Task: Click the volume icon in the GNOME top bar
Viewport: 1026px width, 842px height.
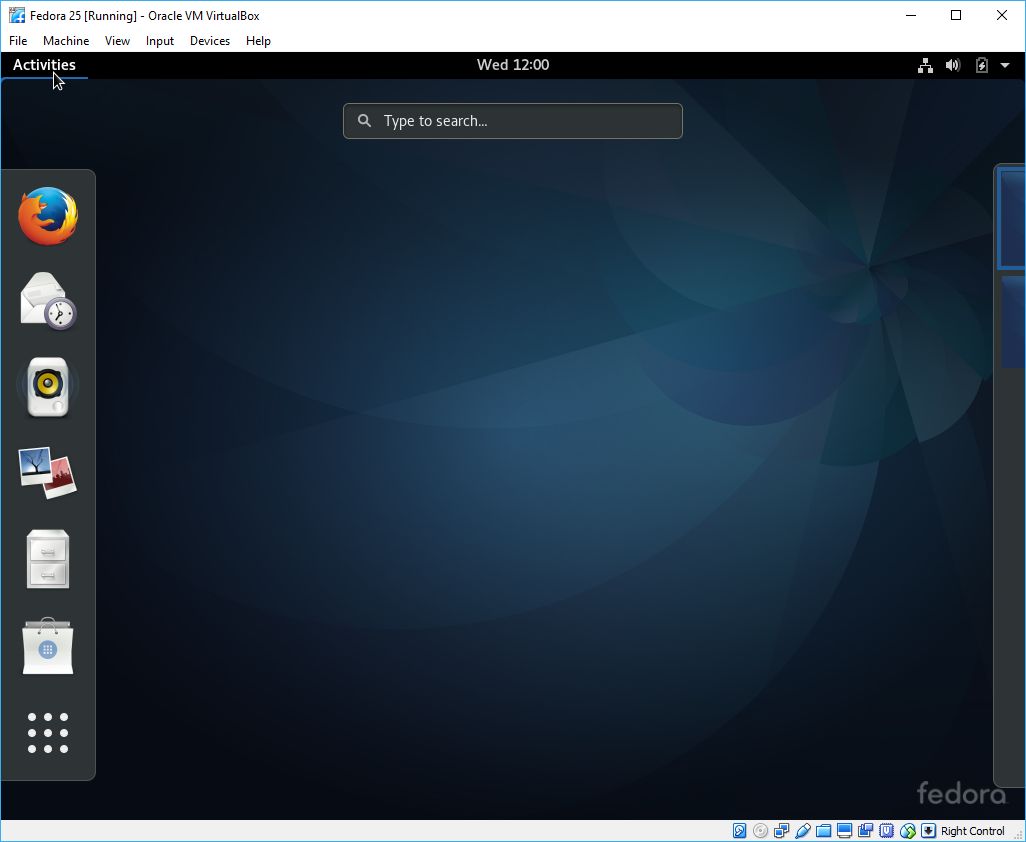Action: [x=952, y=64]
